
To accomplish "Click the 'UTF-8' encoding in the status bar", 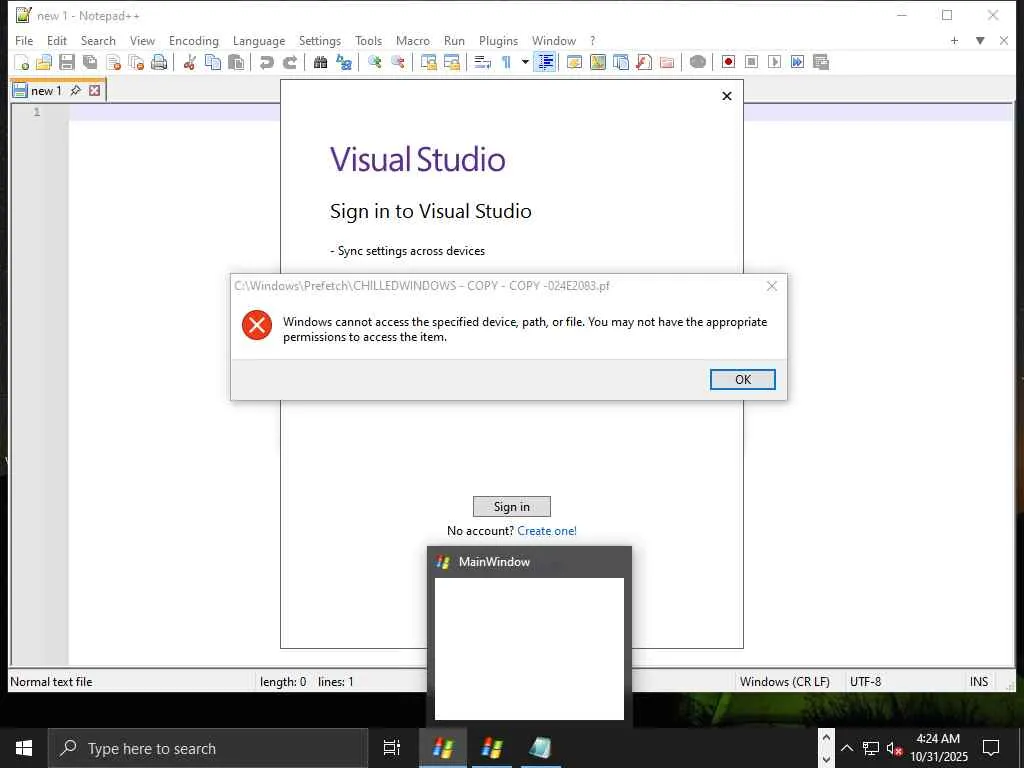I will click(x=865, y=682).
